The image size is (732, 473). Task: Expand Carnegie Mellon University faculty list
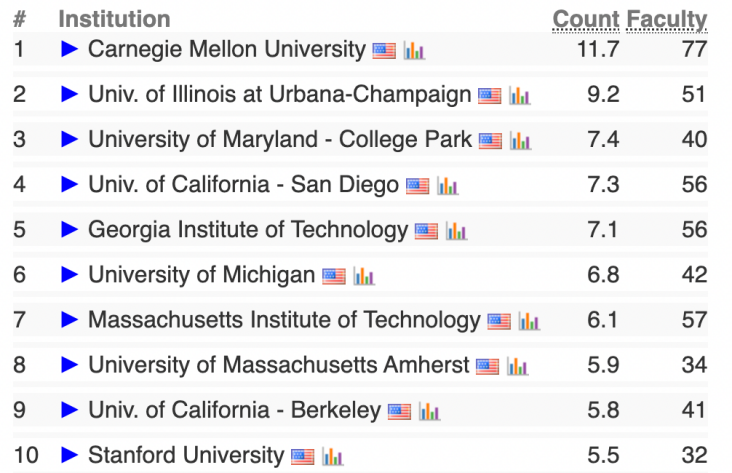pos(69,49)
